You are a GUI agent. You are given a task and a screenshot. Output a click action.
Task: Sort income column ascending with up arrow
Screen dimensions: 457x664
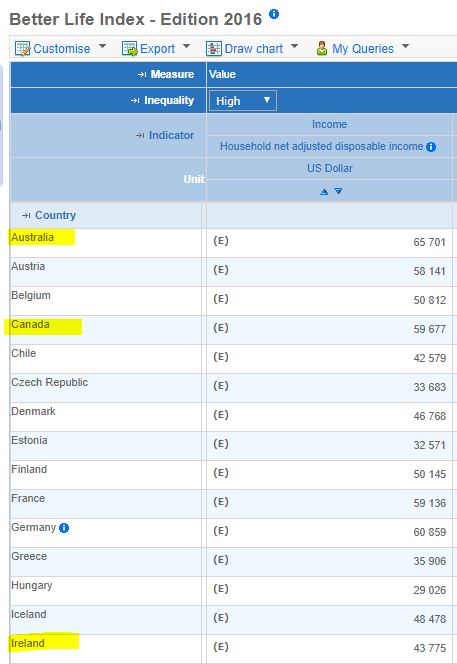click(x=324, y=192)
